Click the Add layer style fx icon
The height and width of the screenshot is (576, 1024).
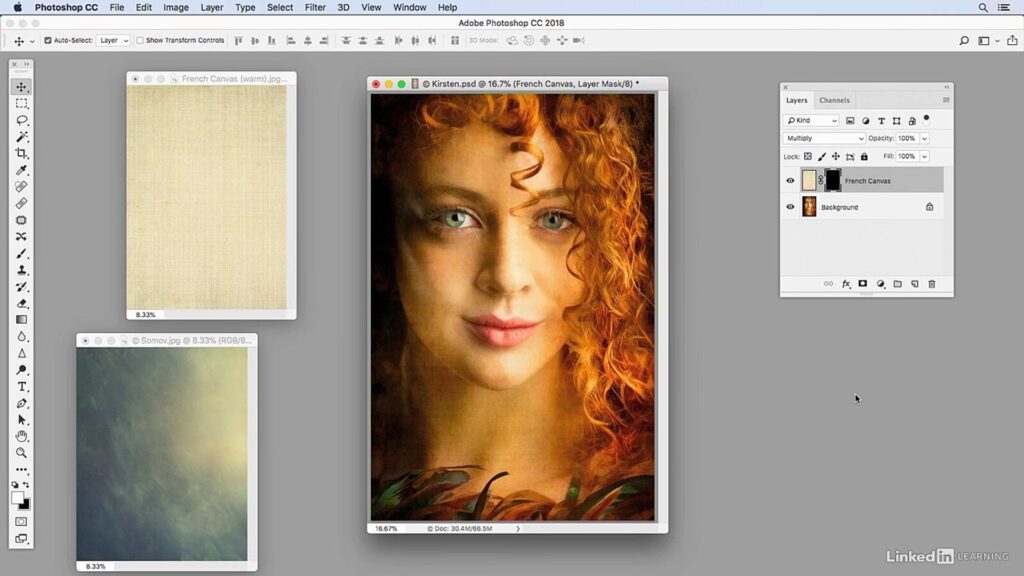click(846, 284)
